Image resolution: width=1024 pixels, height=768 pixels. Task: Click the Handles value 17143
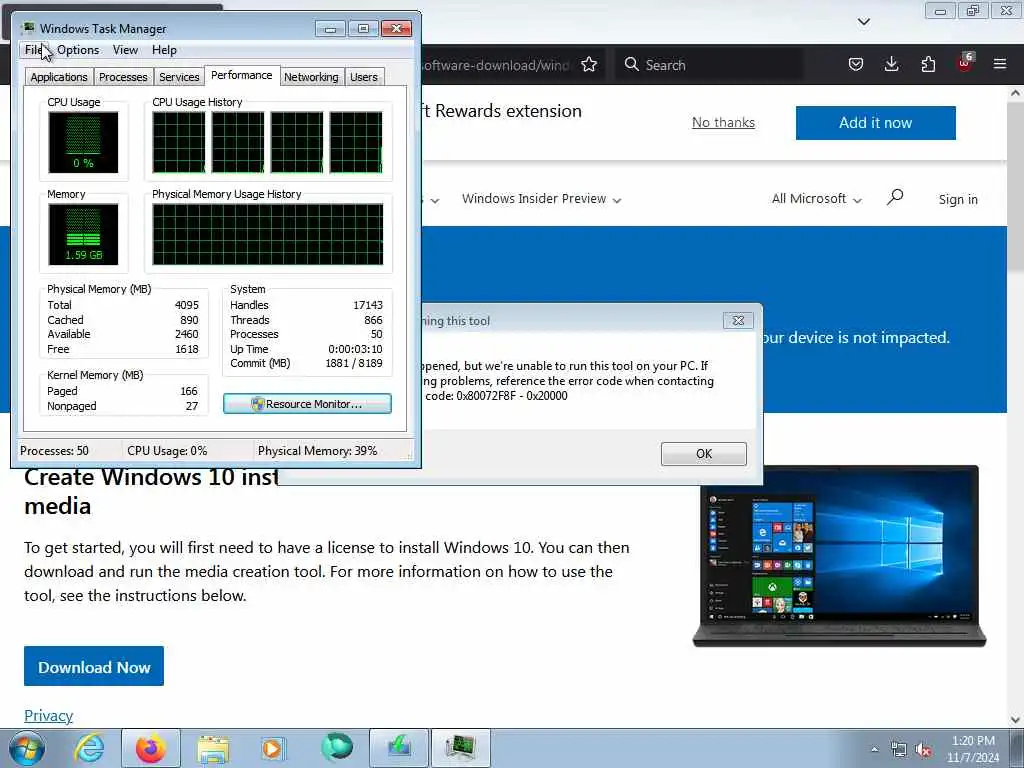click(368, 305)
